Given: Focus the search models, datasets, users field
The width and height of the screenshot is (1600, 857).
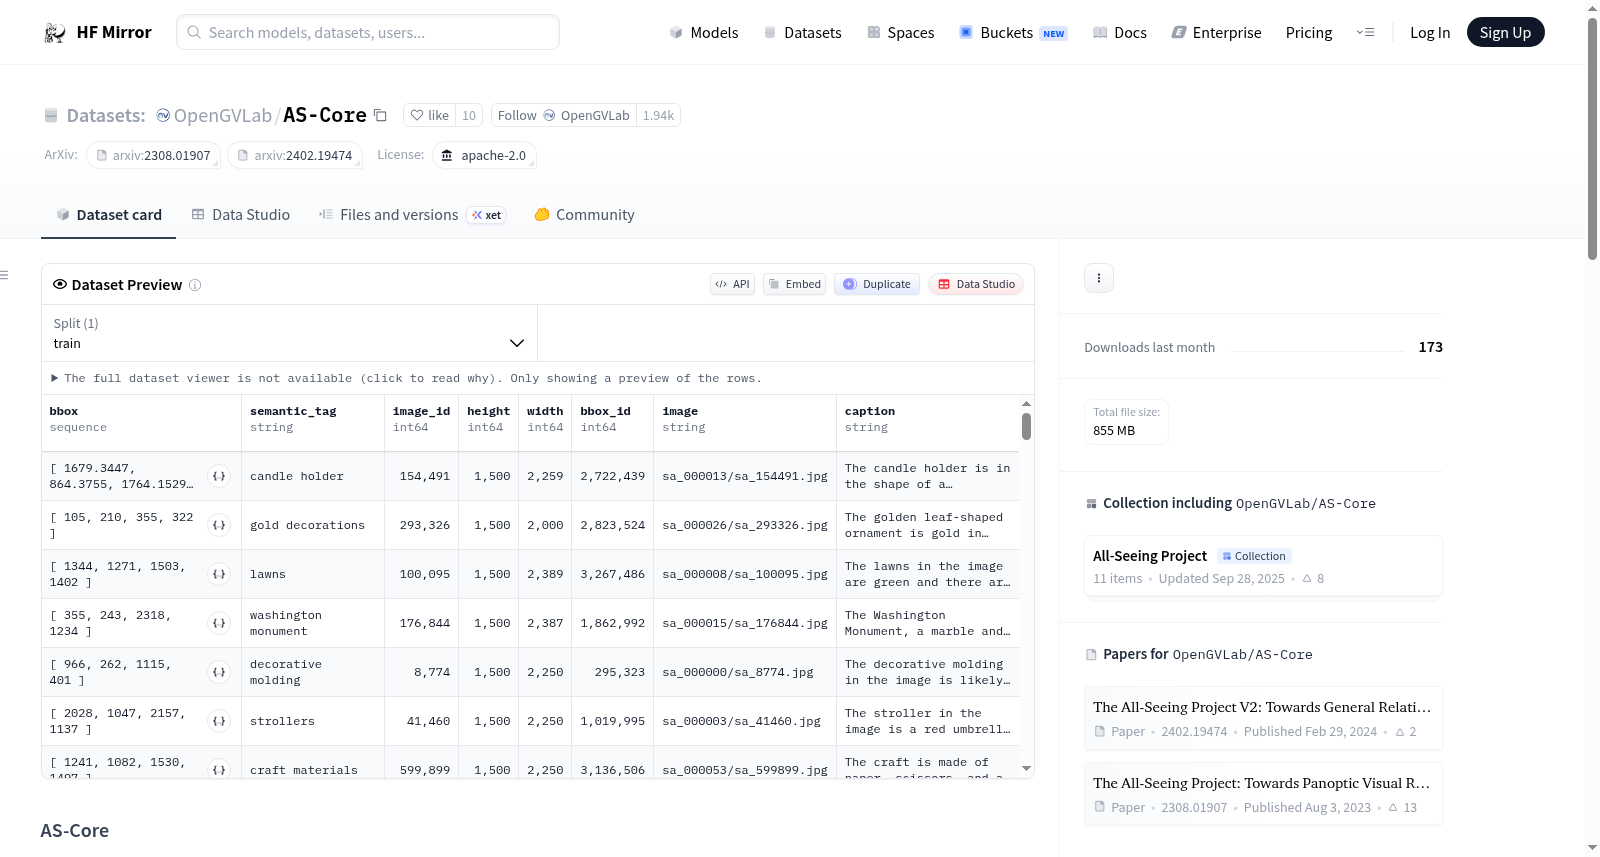Looking at the screenshot, I should pyautogui.click(x=368, y=32).
